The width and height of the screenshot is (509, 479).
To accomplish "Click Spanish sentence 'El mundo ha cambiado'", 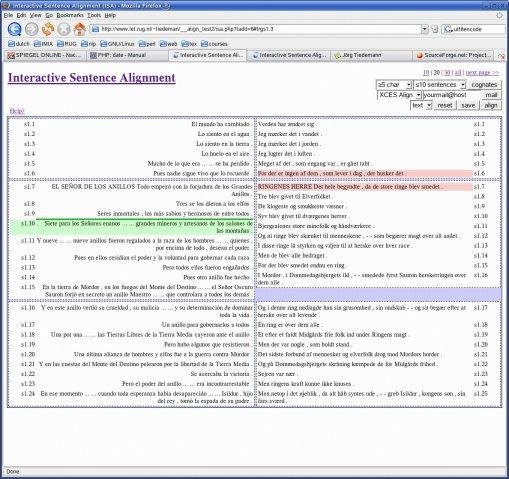I will click(221, 124).
